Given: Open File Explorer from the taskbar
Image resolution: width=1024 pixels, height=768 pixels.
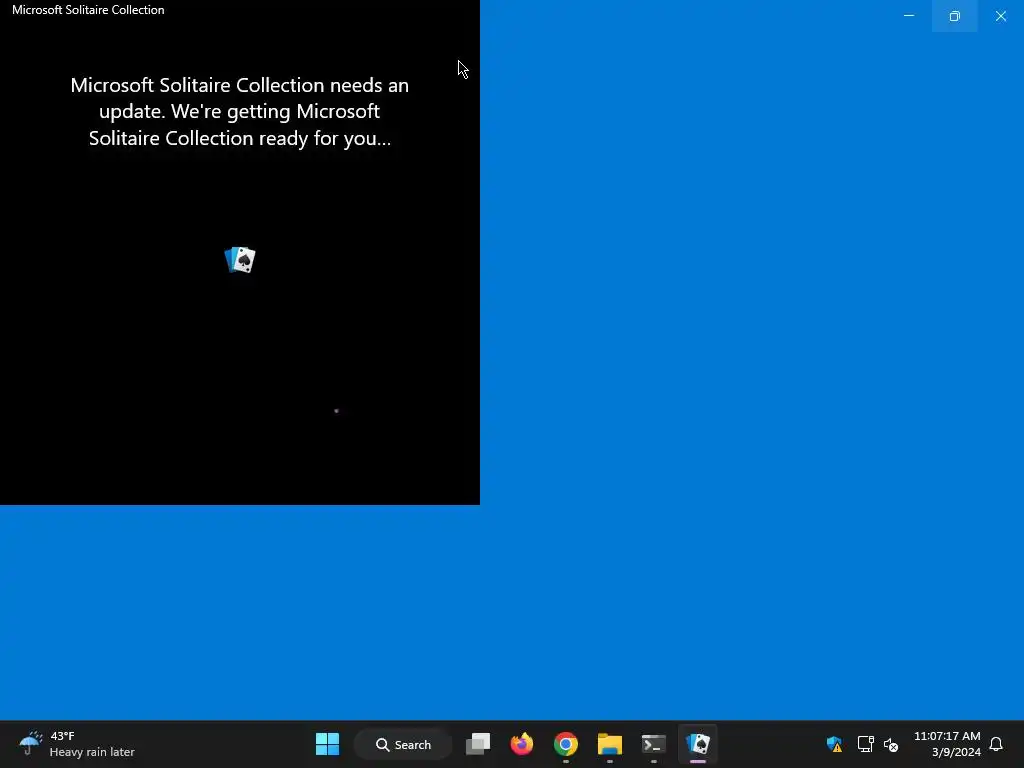Looking at the screenshot, I should point(609,744).
